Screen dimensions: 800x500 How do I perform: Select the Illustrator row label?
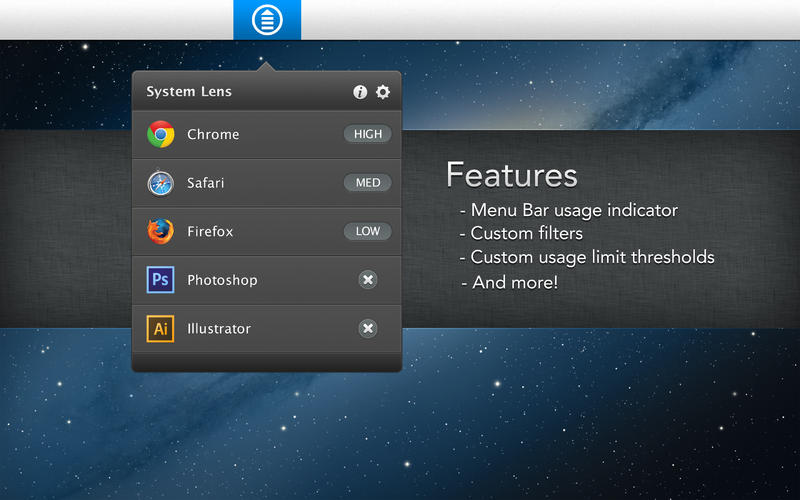219,329
